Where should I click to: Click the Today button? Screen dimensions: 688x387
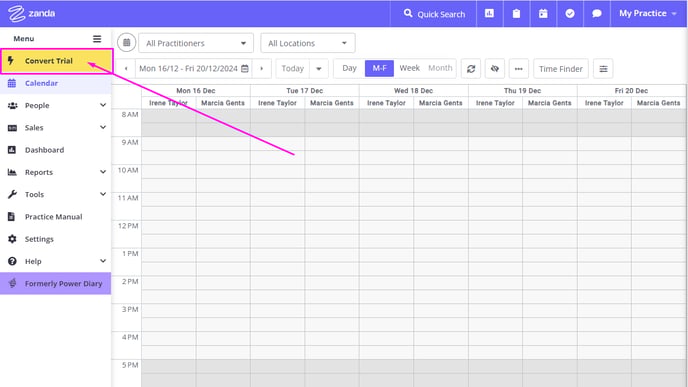(x=293, y=68)
